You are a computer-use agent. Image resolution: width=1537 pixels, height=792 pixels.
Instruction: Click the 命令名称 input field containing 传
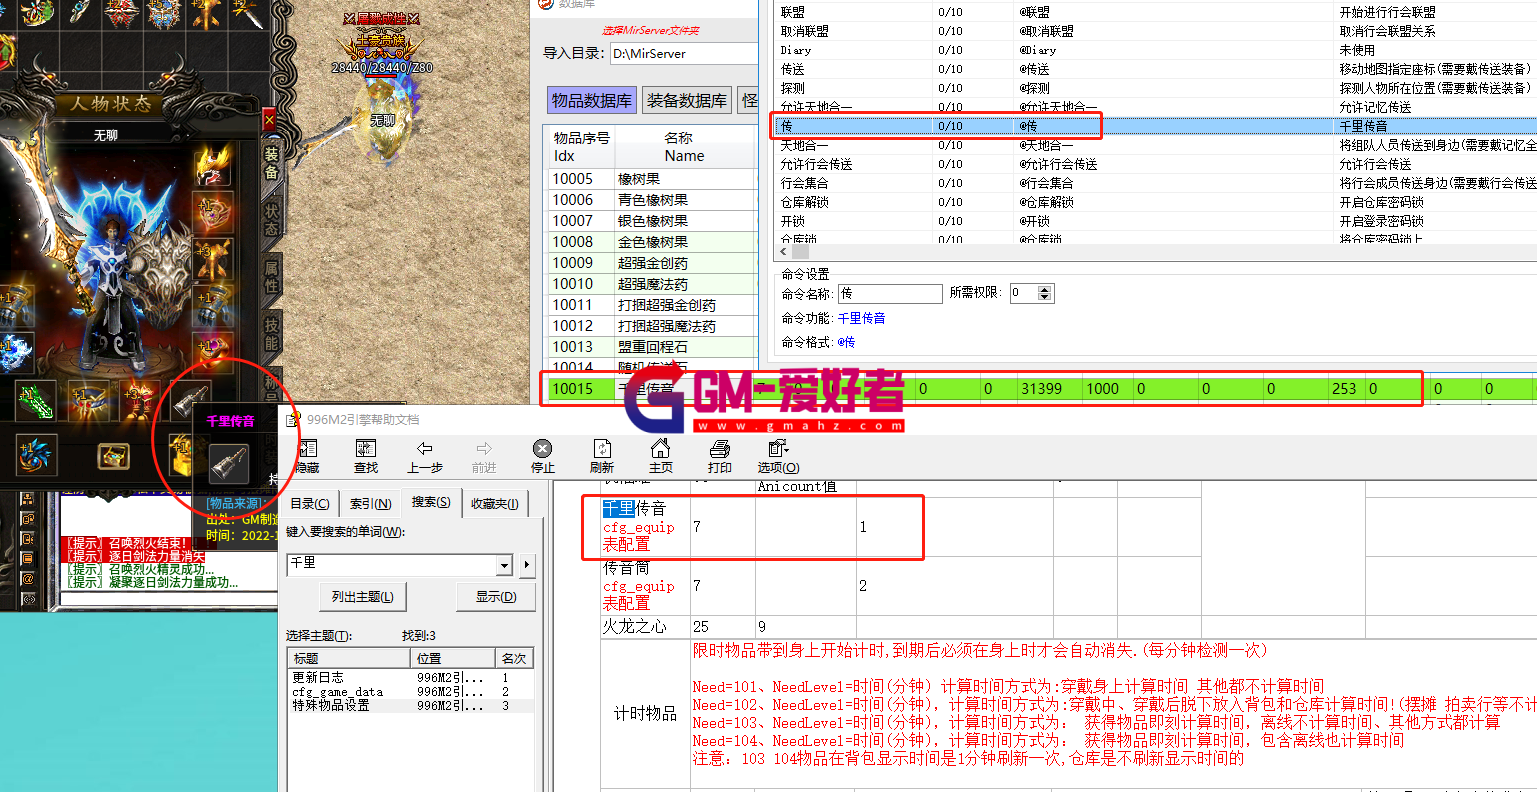pyautogui.click(x=890, y=293)
